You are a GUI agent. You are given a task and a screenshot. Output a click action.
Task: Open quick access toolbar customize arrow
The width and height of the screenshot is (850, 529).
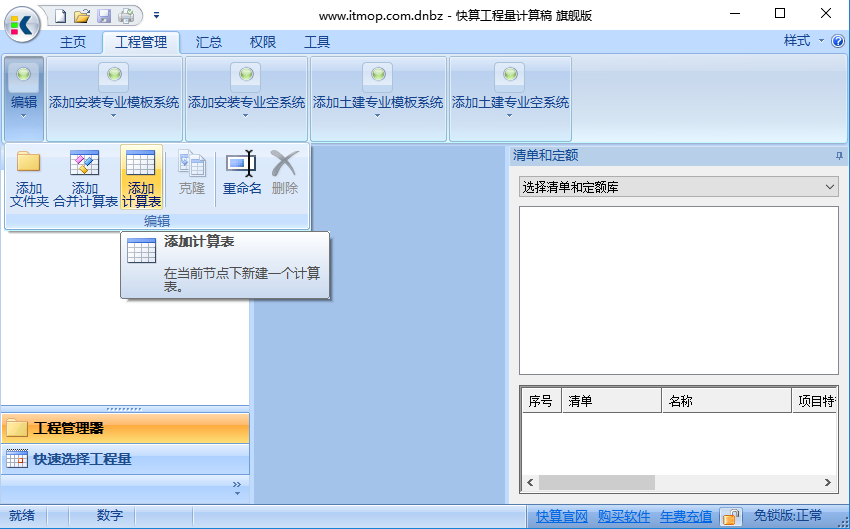(x=156, y=16)
